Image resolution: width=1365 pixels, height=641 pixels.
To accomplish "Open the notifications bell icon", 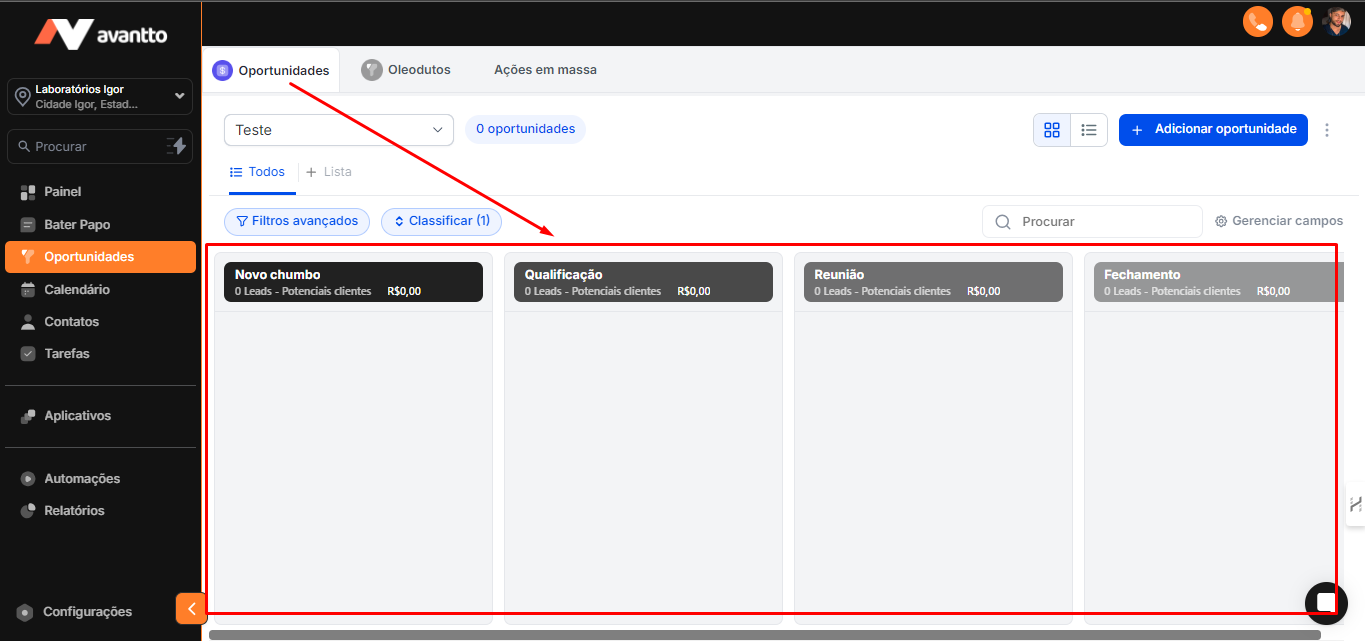I will (1297, 21).
